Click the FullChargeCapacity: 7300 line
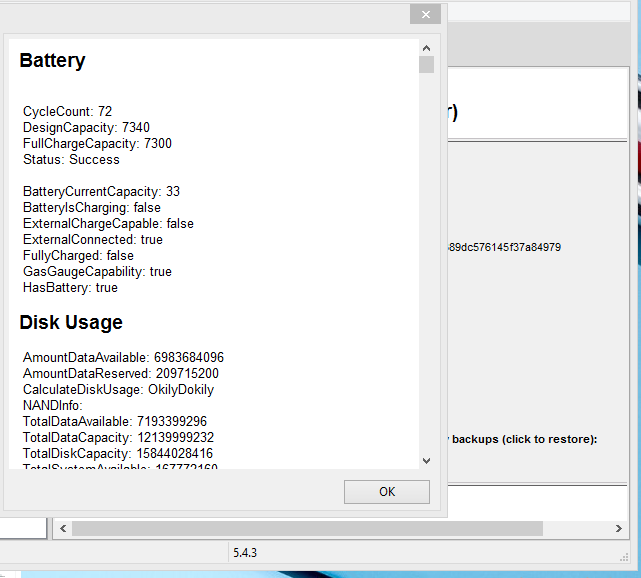 tap(97, 143)
